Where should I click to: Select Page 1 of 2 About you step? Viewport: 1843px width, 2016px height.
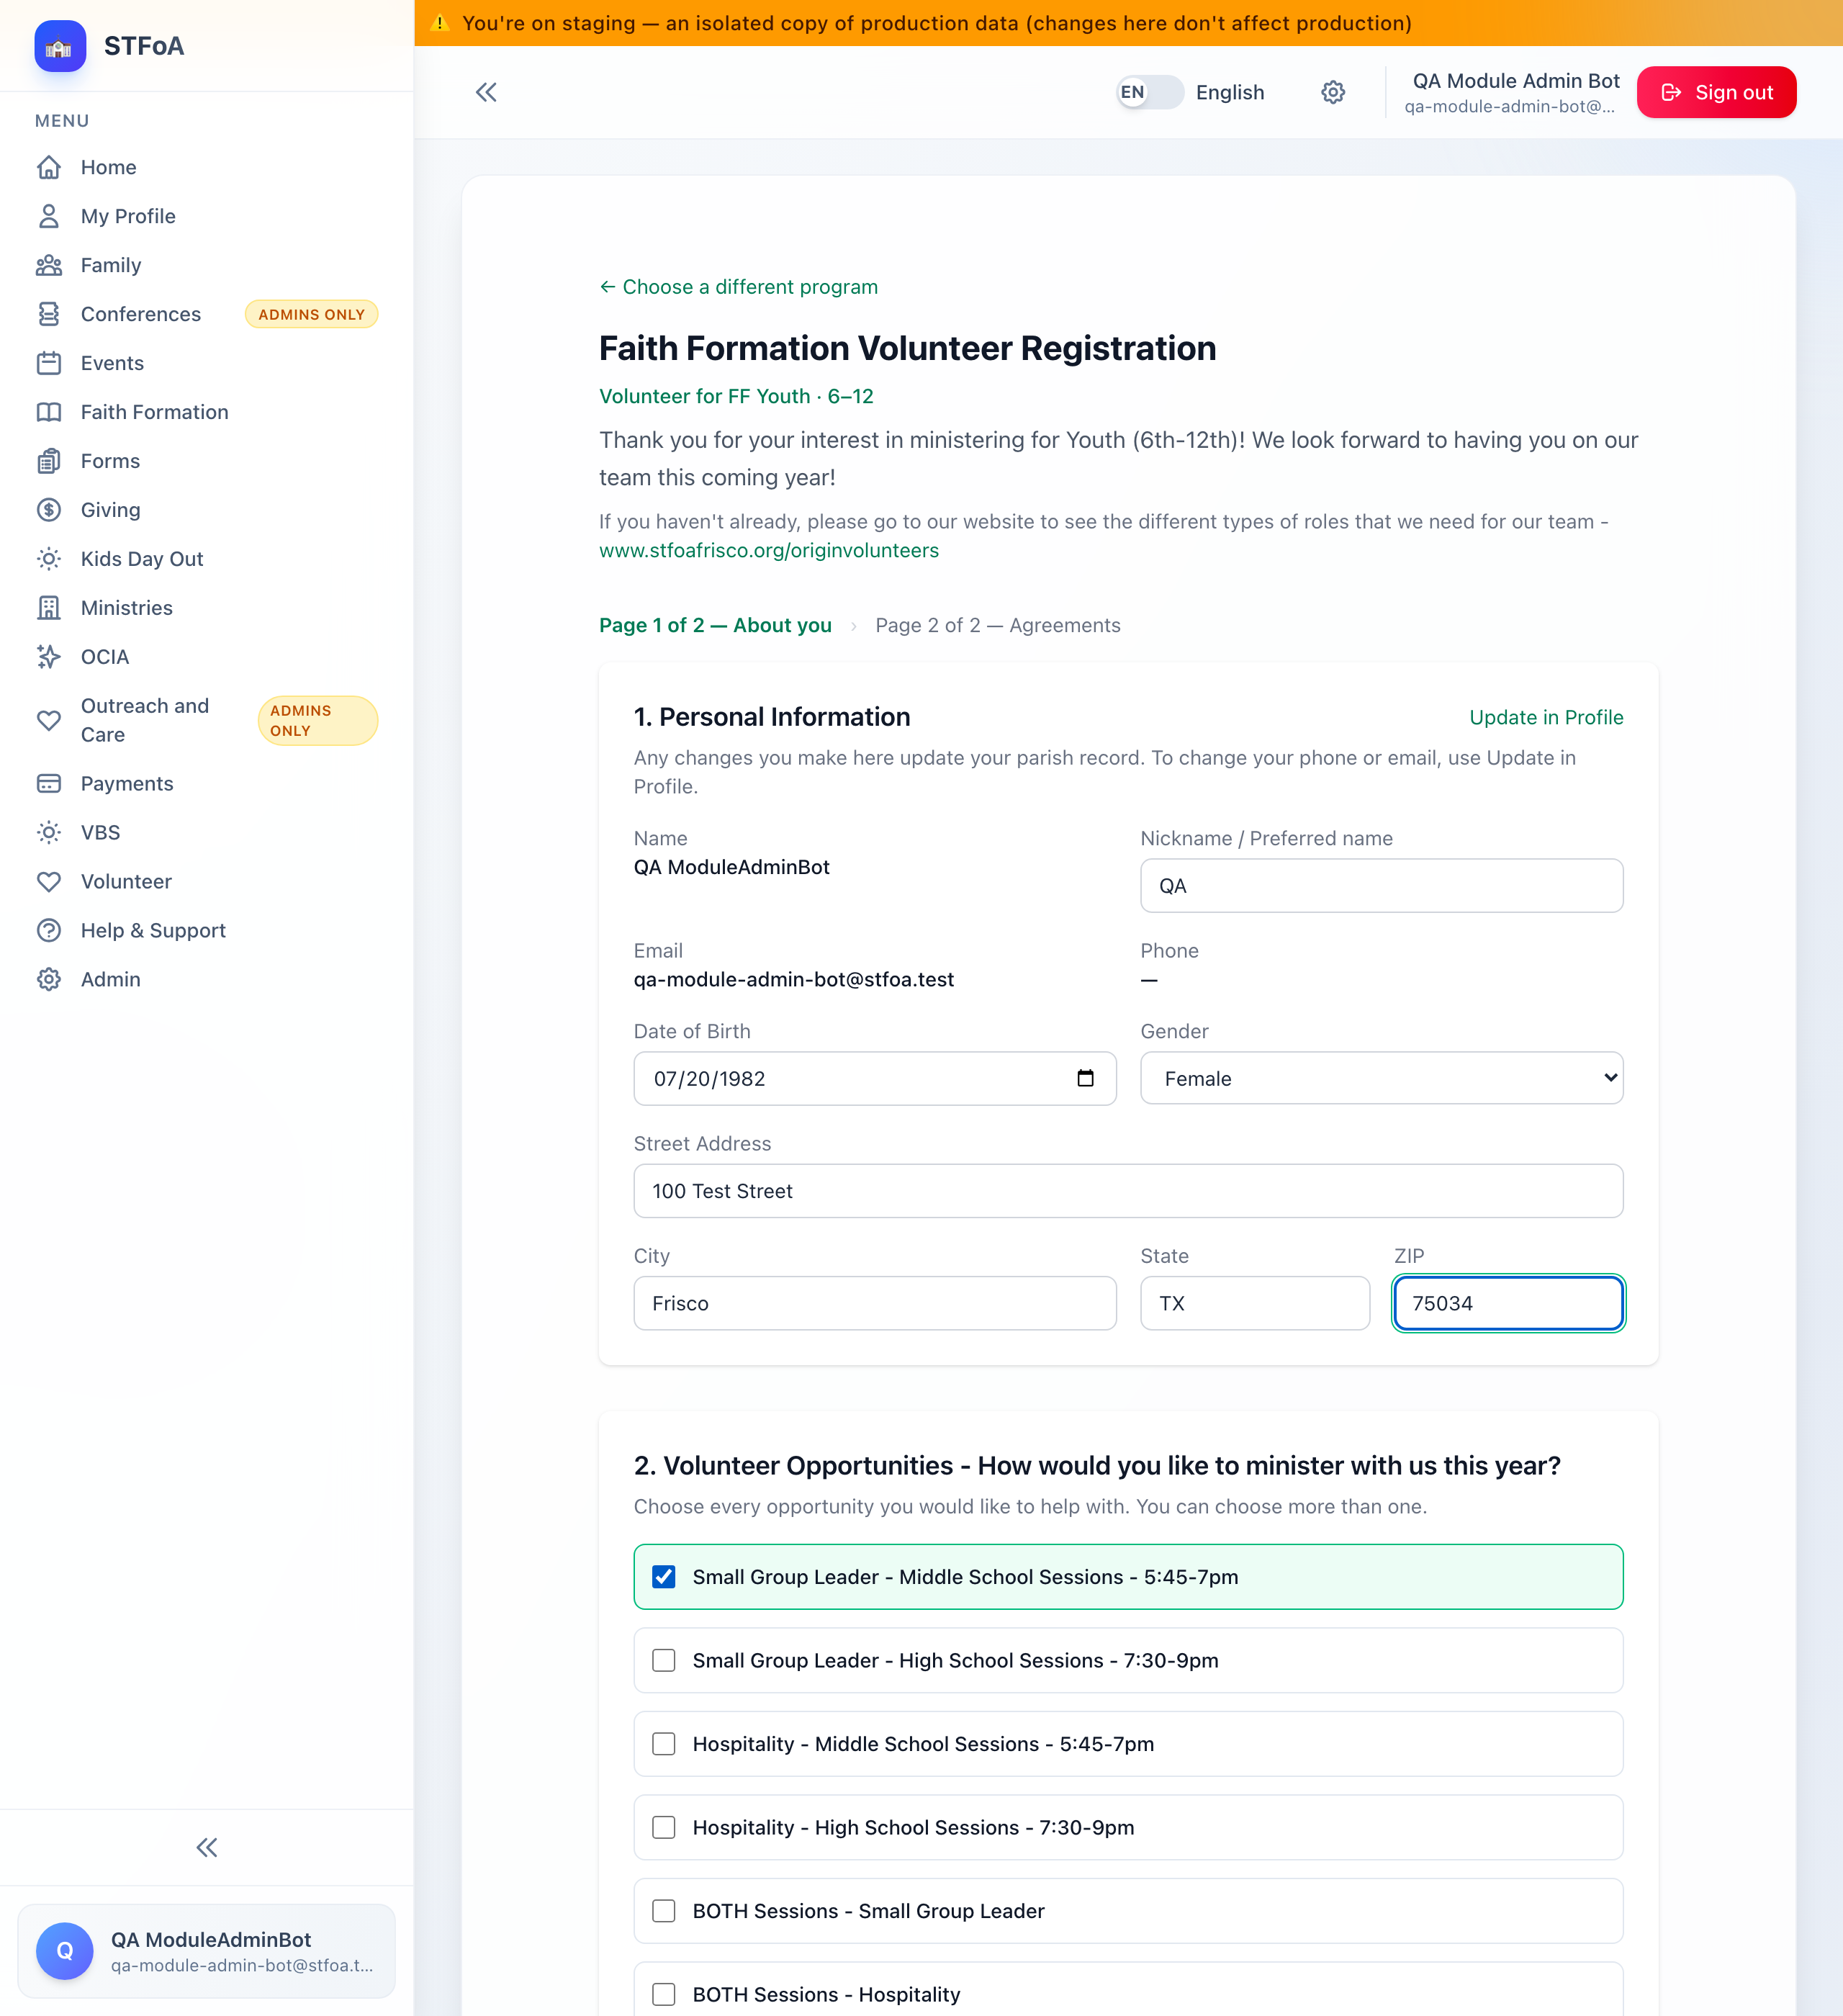point(715,625)
